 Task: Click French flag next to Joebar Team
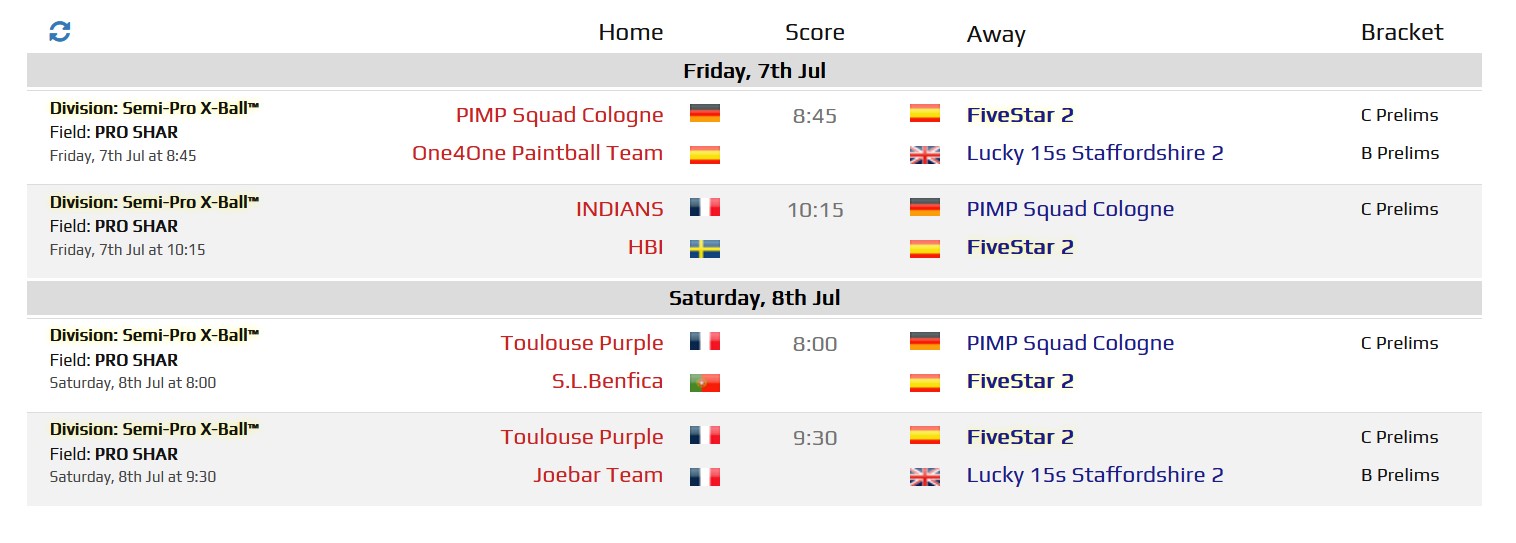(705, 476)
